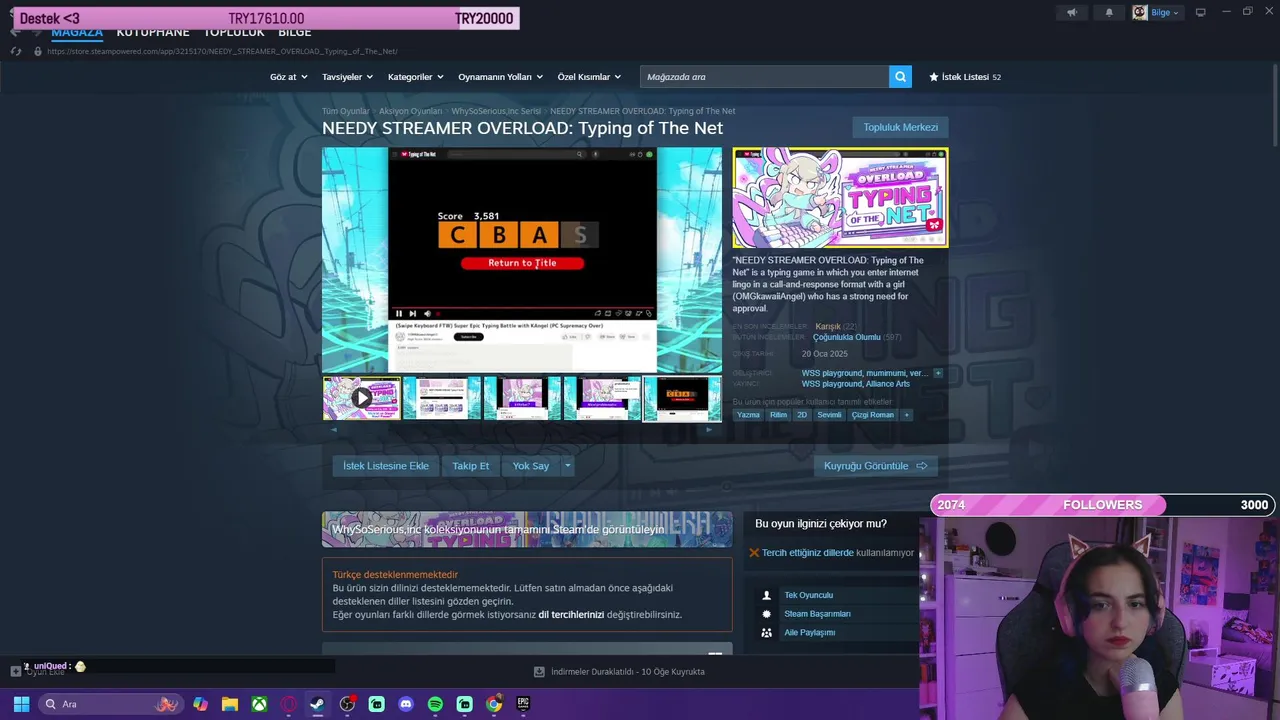Select the Yazma tag

pos(748,415)
